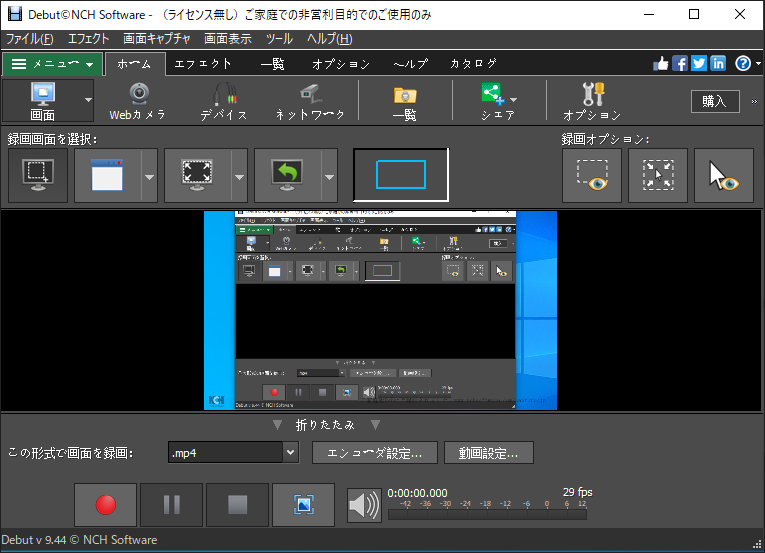Image resolution: width=765 pixels, height=553 pixels.
Task: Choose the ネットワーク camera source
Action: click(x=310, y=101)
